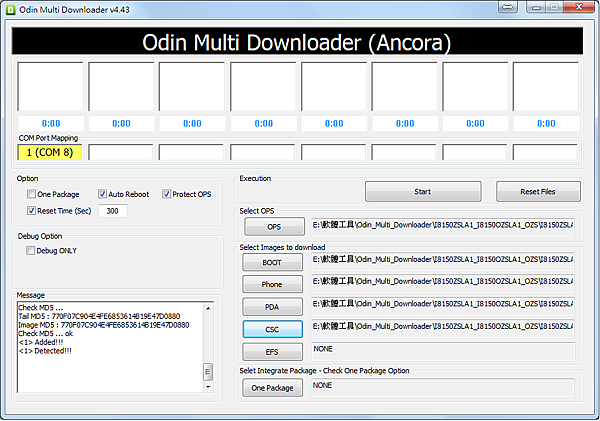The width and height of the screenshot is (600, 421).
Task: Click the EFS path field showing NONE
Action: [x=443, y=351]
